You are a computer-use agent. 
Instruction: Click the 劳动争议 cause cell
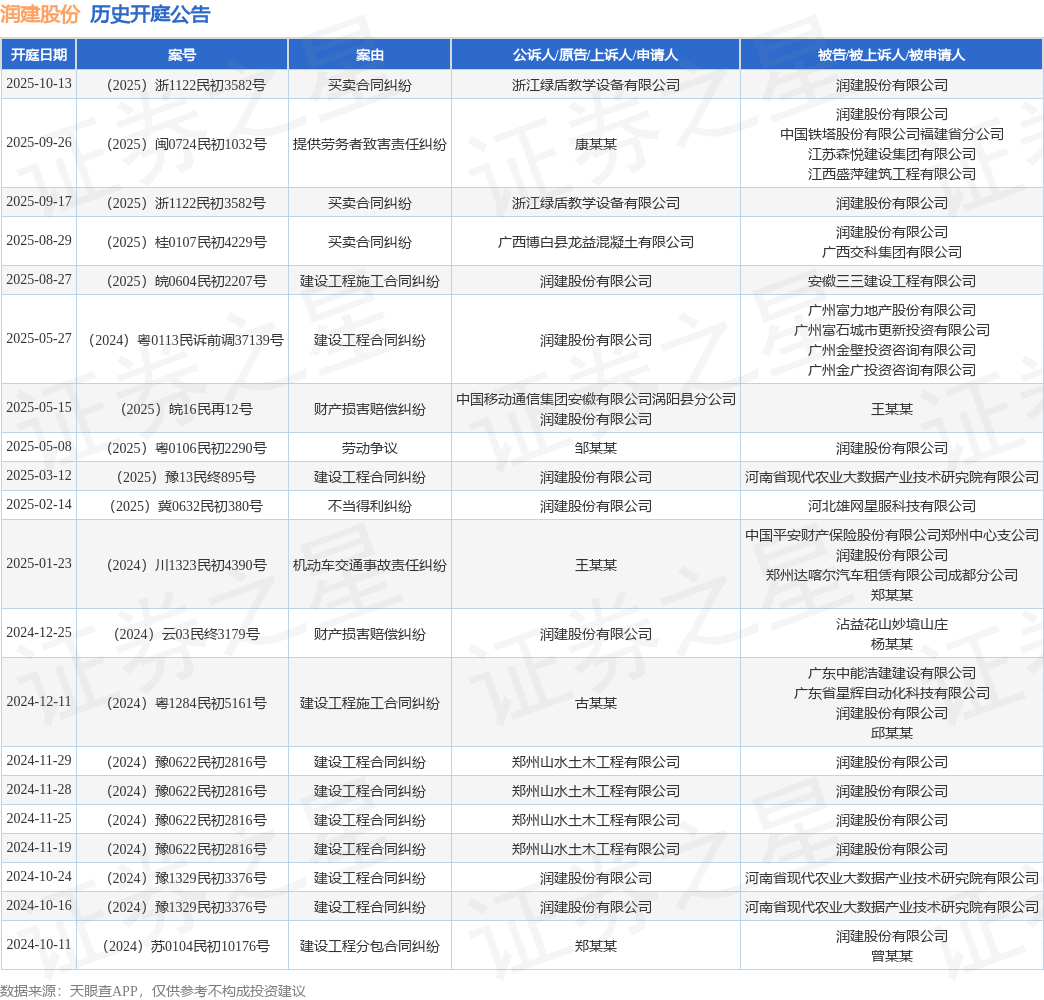click(370, 448)
